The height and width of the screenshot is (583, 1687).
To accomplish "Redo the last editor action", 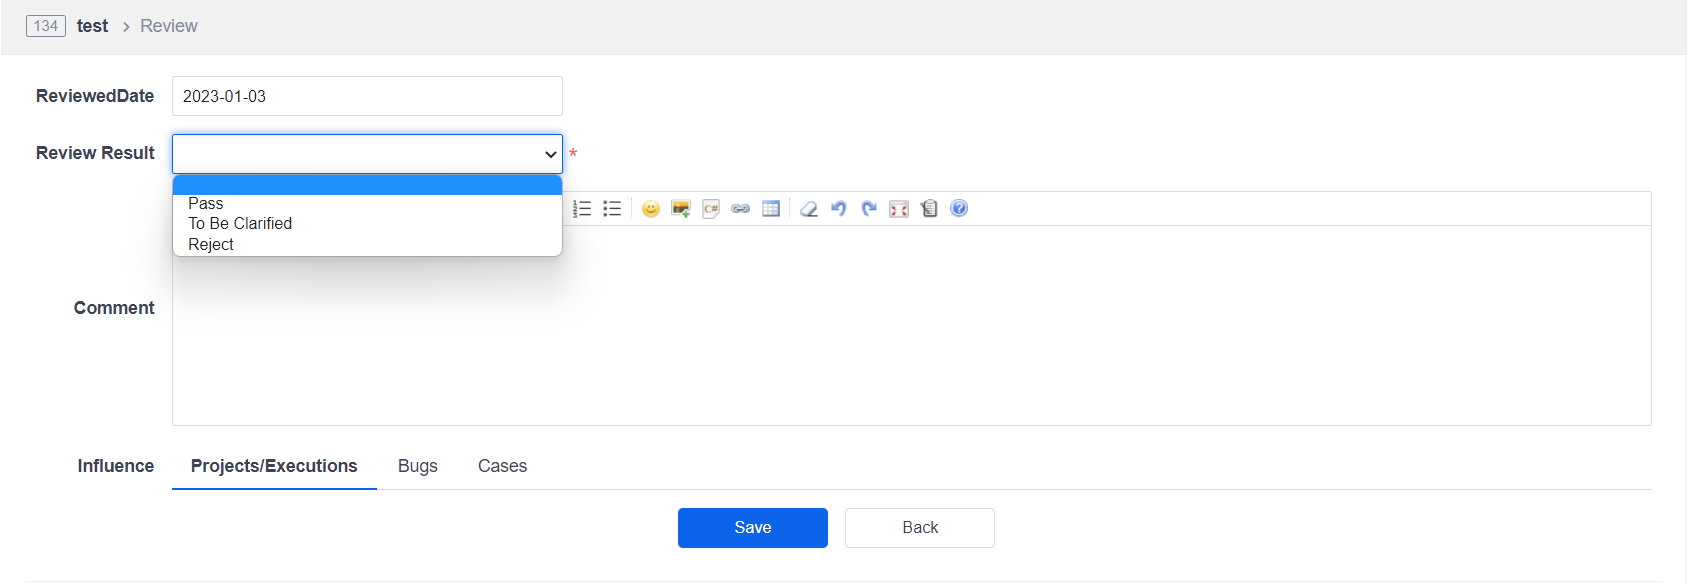I will coord(869,209).
